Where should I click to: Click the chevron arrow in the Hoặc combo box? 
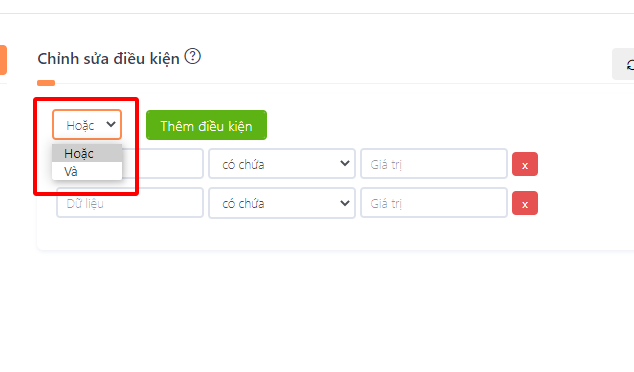111,125
